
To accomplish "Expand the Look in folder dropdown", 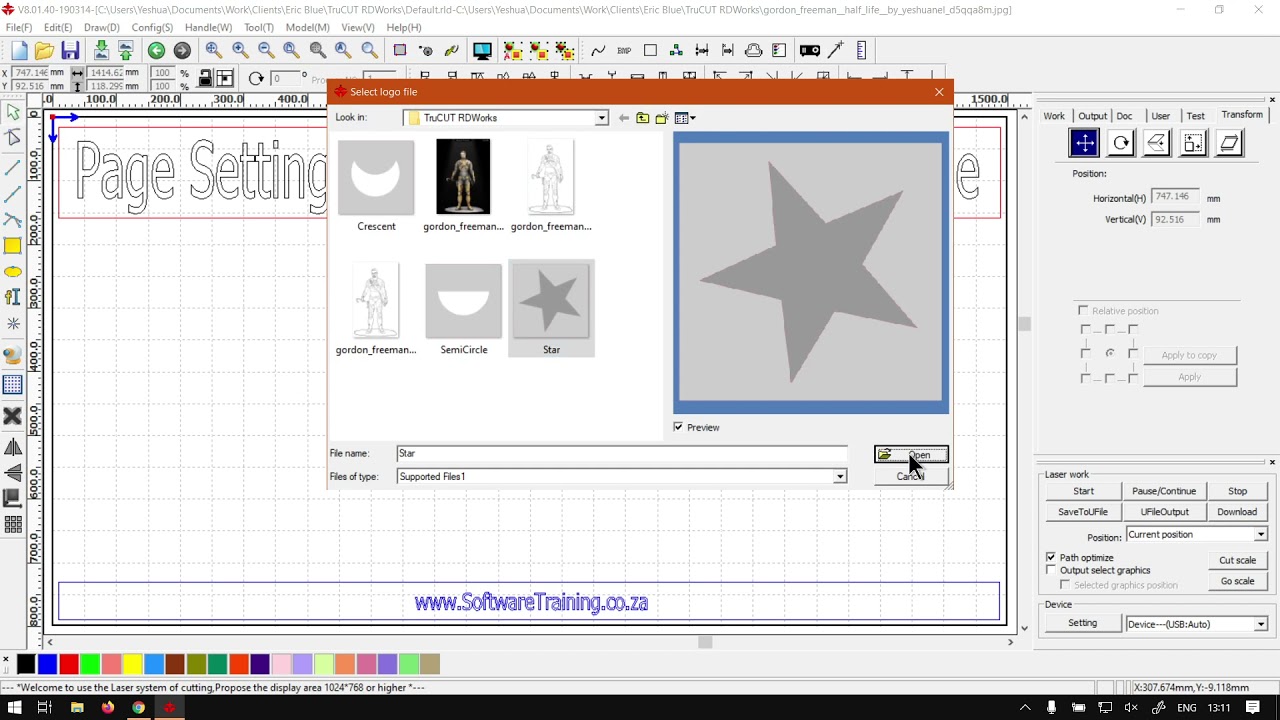I will pyautogui.click(x=601, y=118).
